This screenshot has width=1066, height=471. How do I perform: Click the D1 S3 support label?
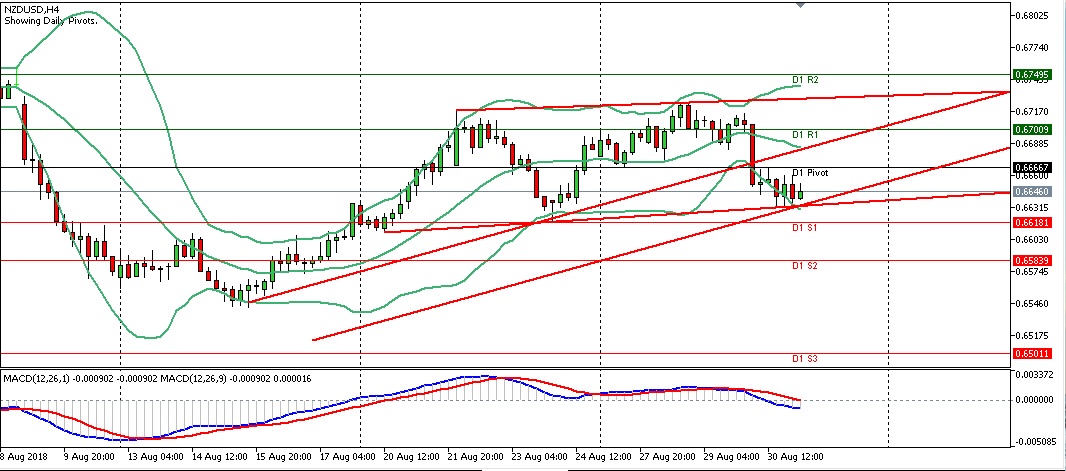click(805, 358)
